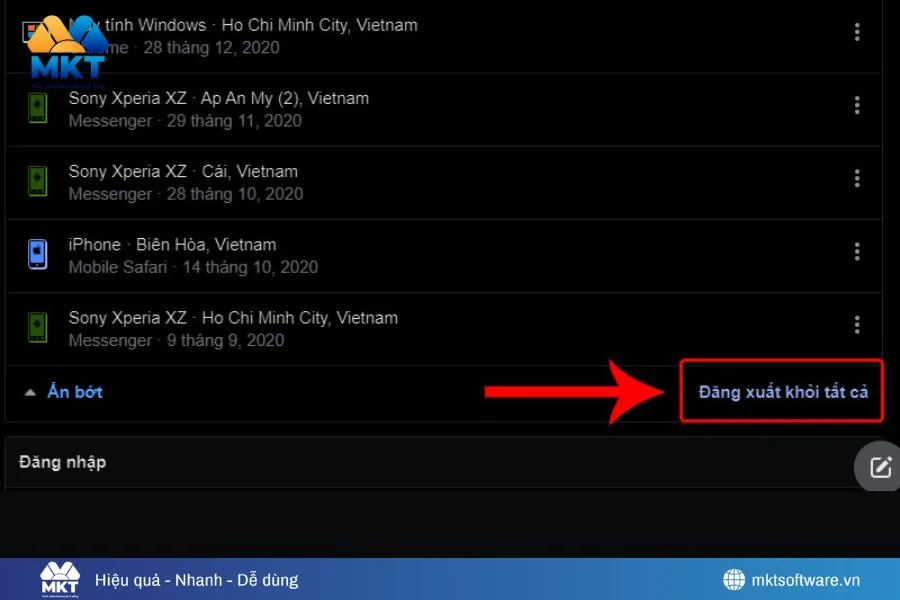Collapse the list with Ẩn bớt

click(x=75, y=392)
